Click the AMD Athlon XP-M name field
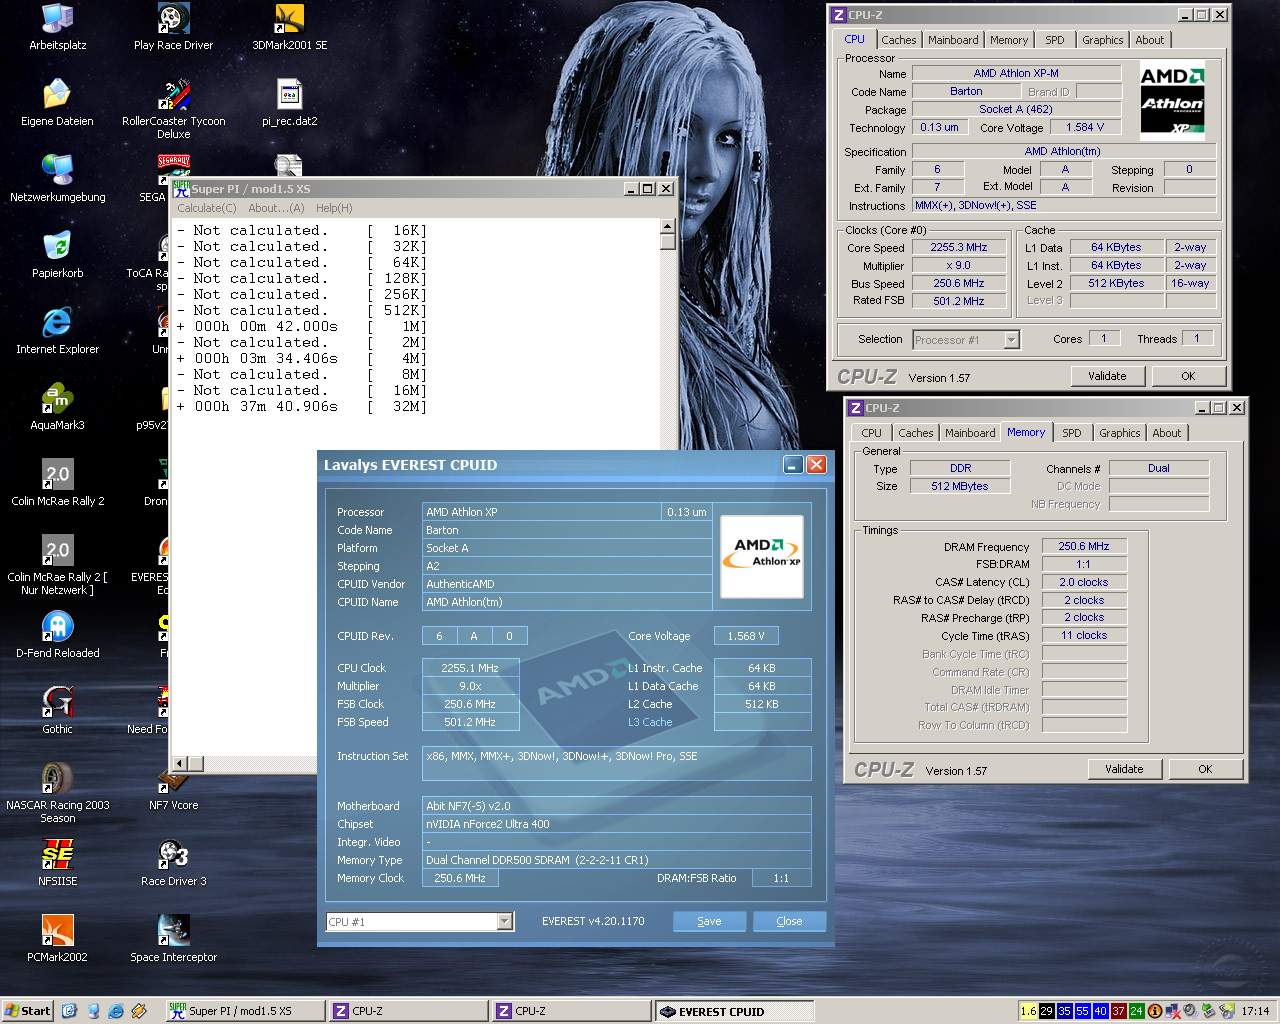Viewport: 1280px width, 1024px height. tap(1016, 73)
